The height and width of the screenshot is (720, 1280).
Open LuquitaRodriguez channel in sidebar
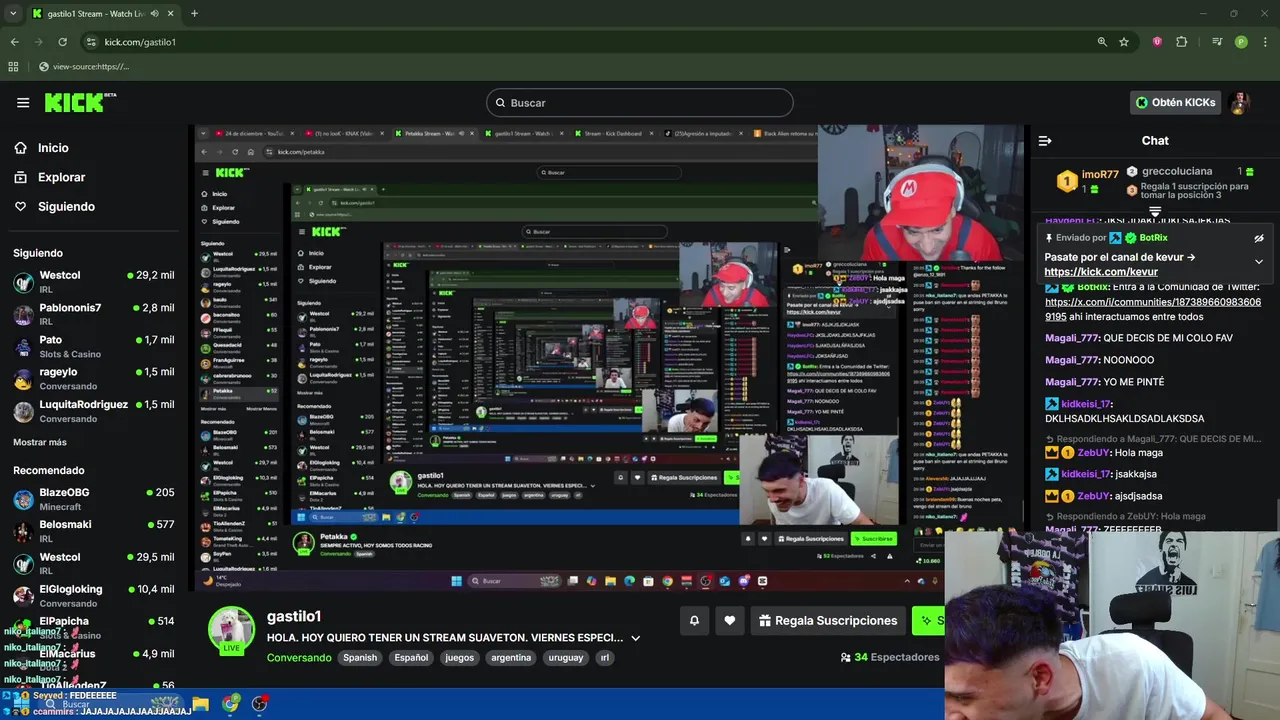[x=94, y=410]
